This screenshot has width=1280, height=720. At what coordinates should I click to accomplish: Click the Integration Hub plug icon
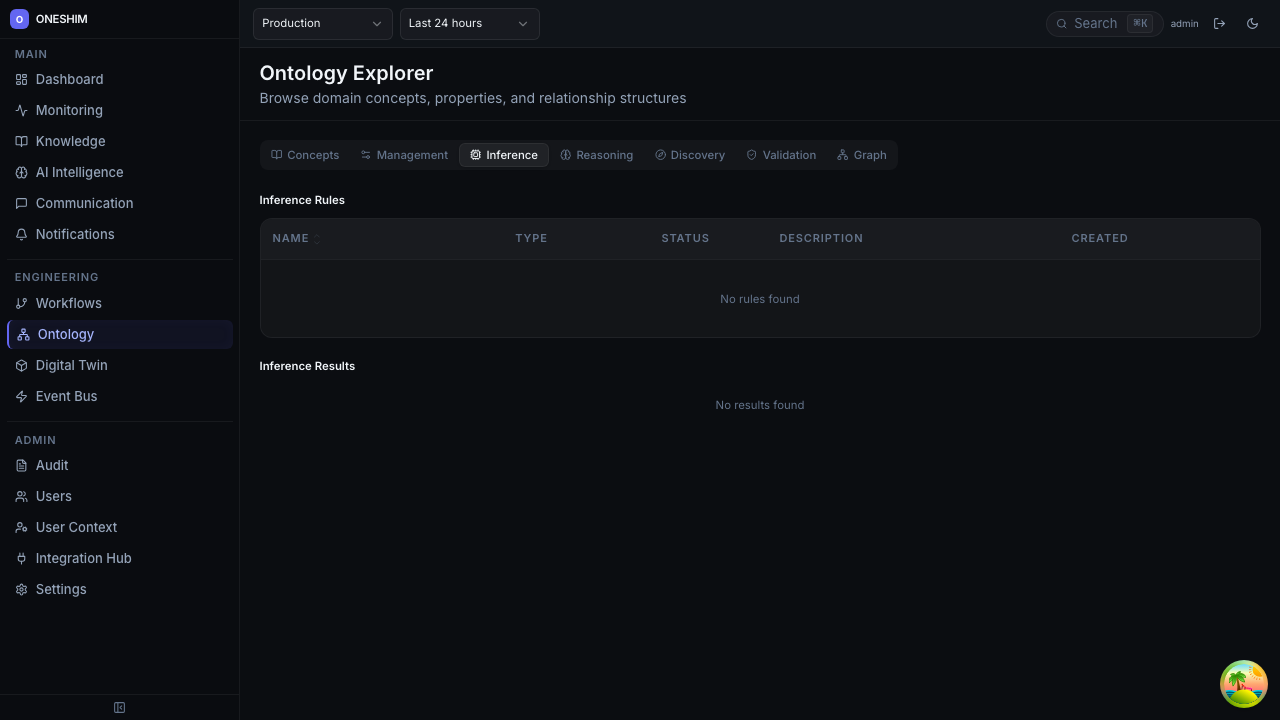(x=21, y=558)
